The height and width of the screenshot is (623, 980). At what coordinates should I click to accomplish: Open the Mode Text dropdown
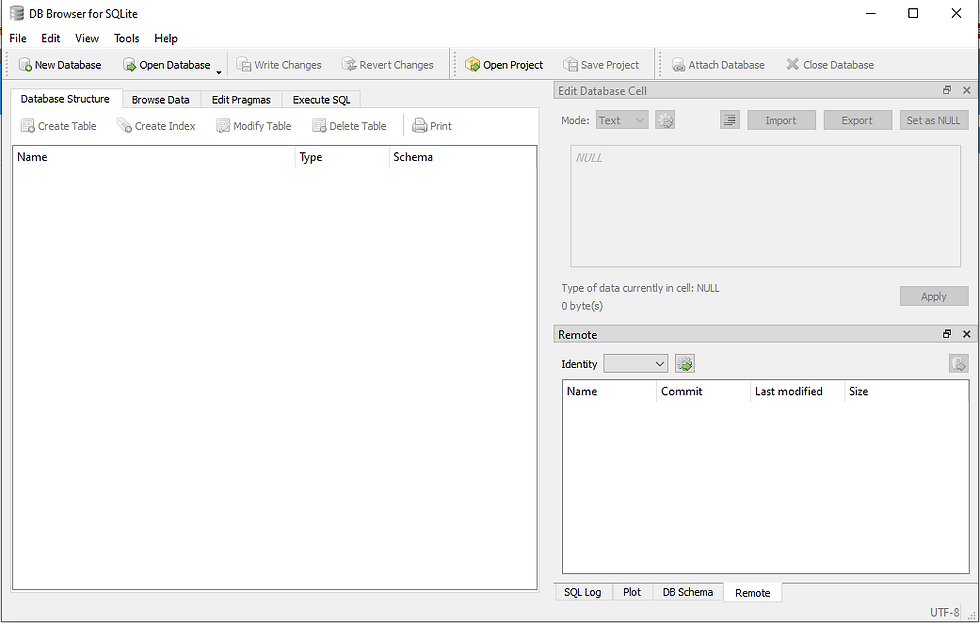coord(622,120)
